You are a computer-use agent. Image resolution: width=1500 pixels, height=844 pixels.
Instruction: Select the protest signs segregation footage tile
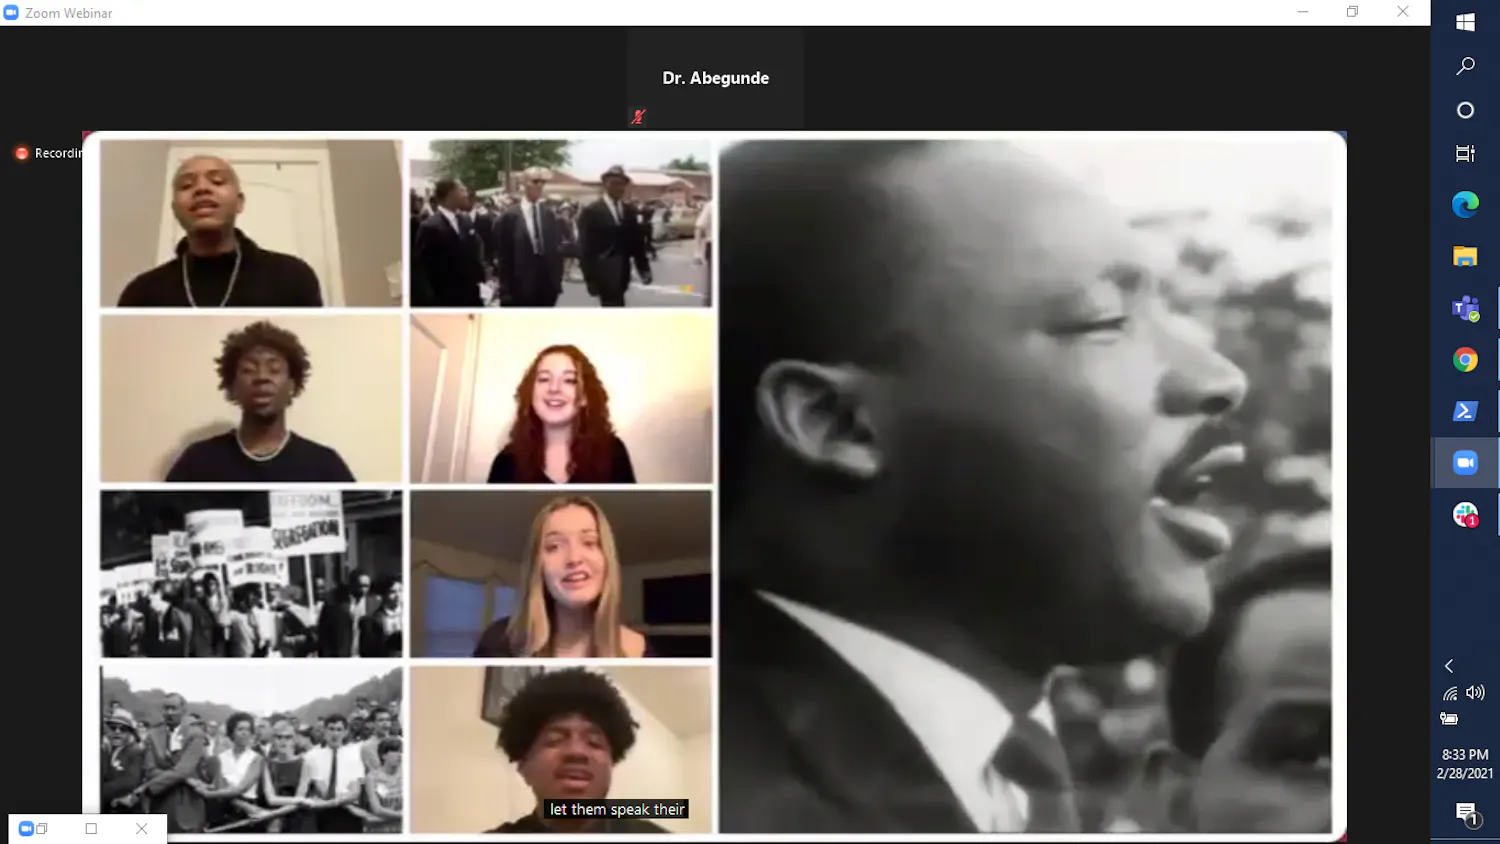coord(251,573)
